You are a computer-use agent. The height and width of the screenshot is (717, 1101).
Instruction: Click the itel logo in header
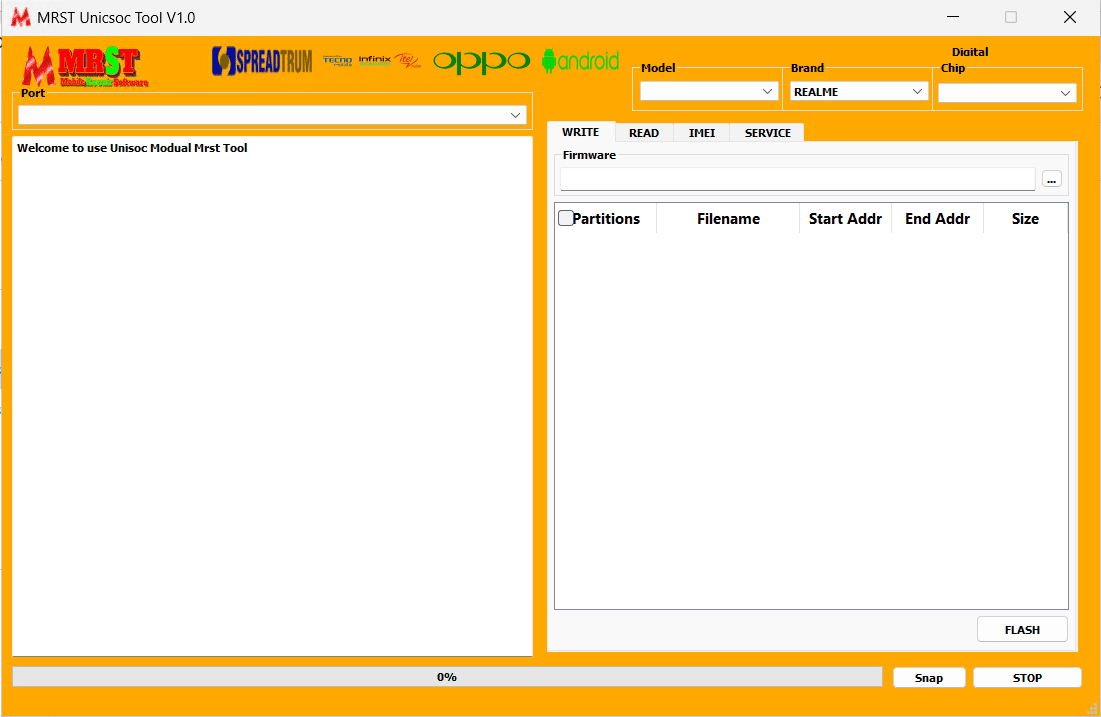[x=407, y=60]
